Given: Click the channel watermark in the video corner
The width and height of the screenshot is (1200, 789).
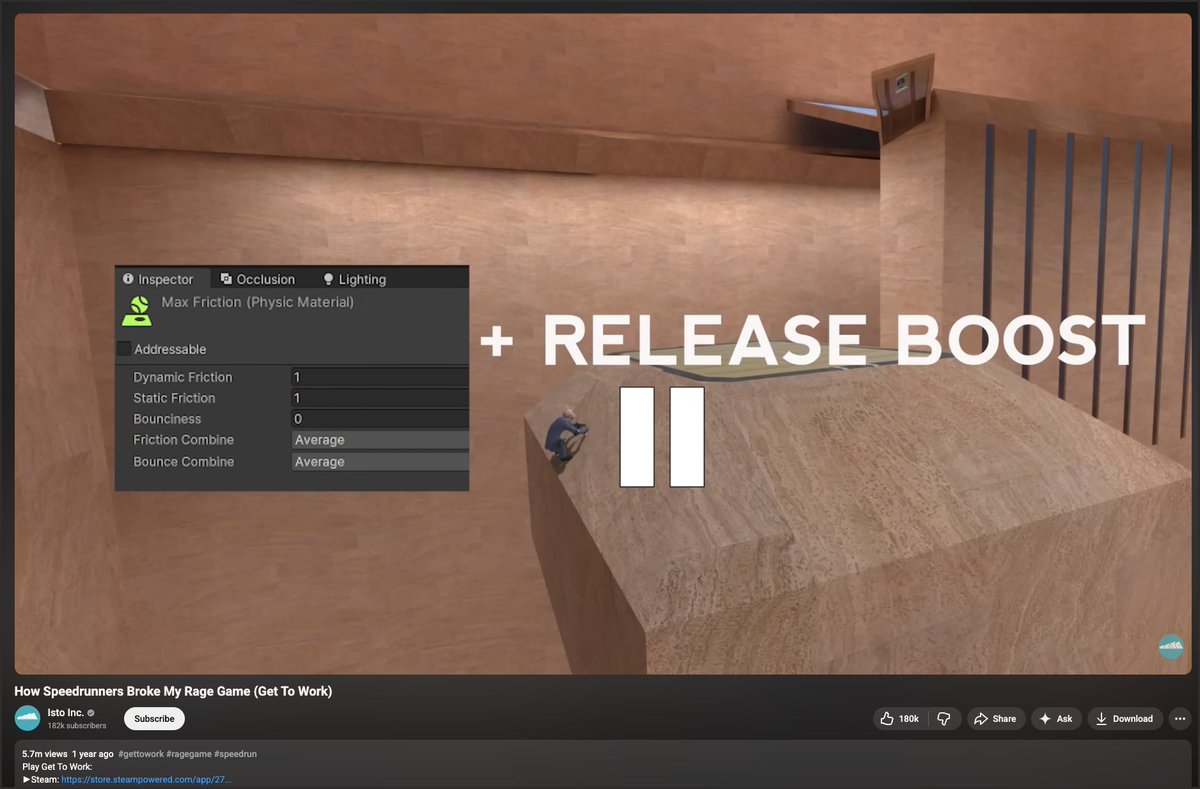Looking at the screenshot, I should [x=1170, y=647].
